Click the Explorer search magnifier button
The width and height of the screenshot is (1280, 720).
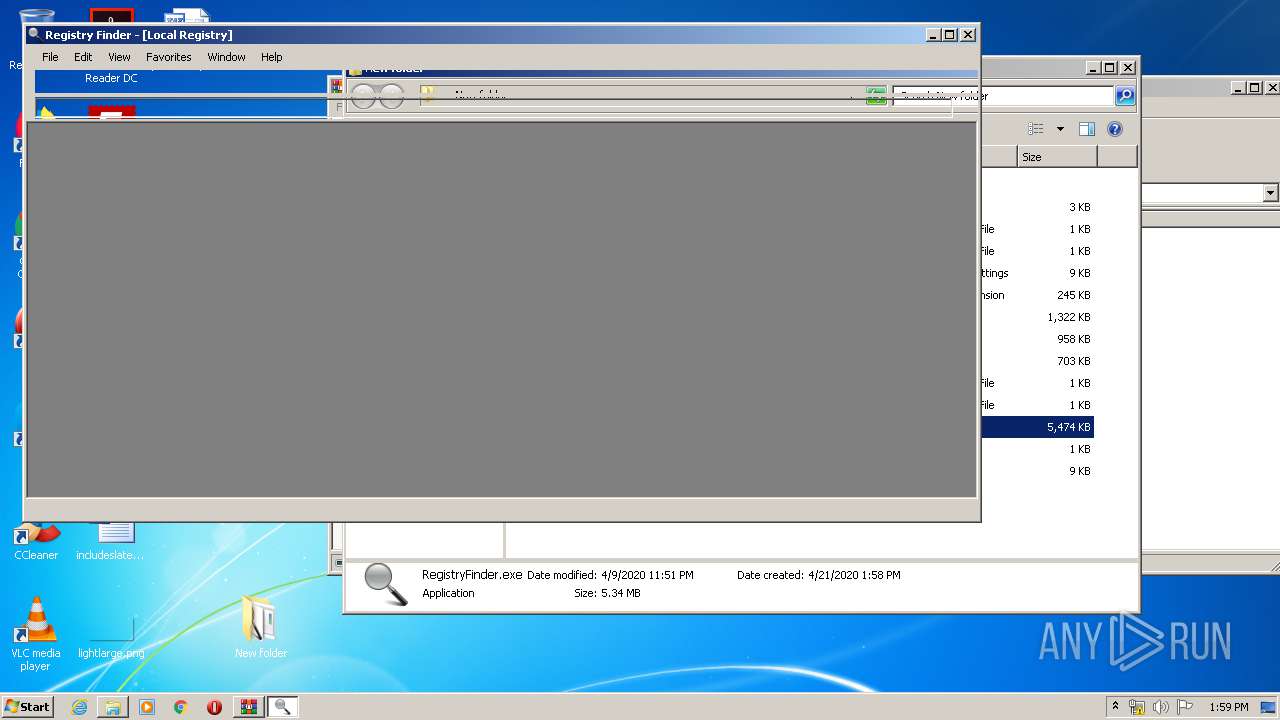(x=1125, y=96)
